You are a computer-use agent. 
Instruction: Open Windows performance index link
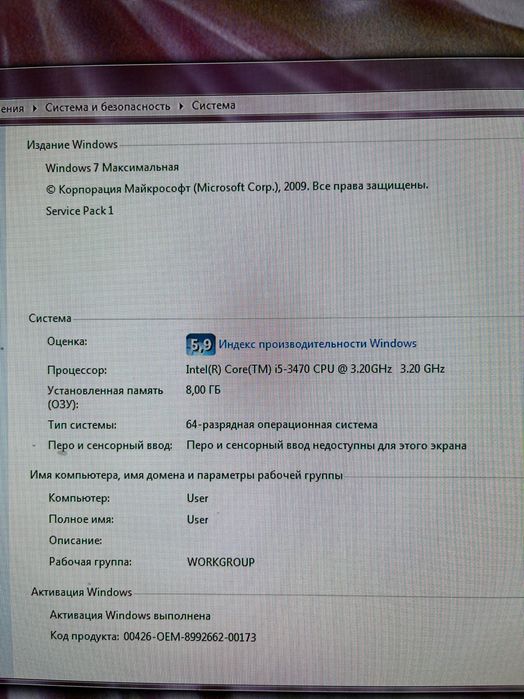(318, 344)
